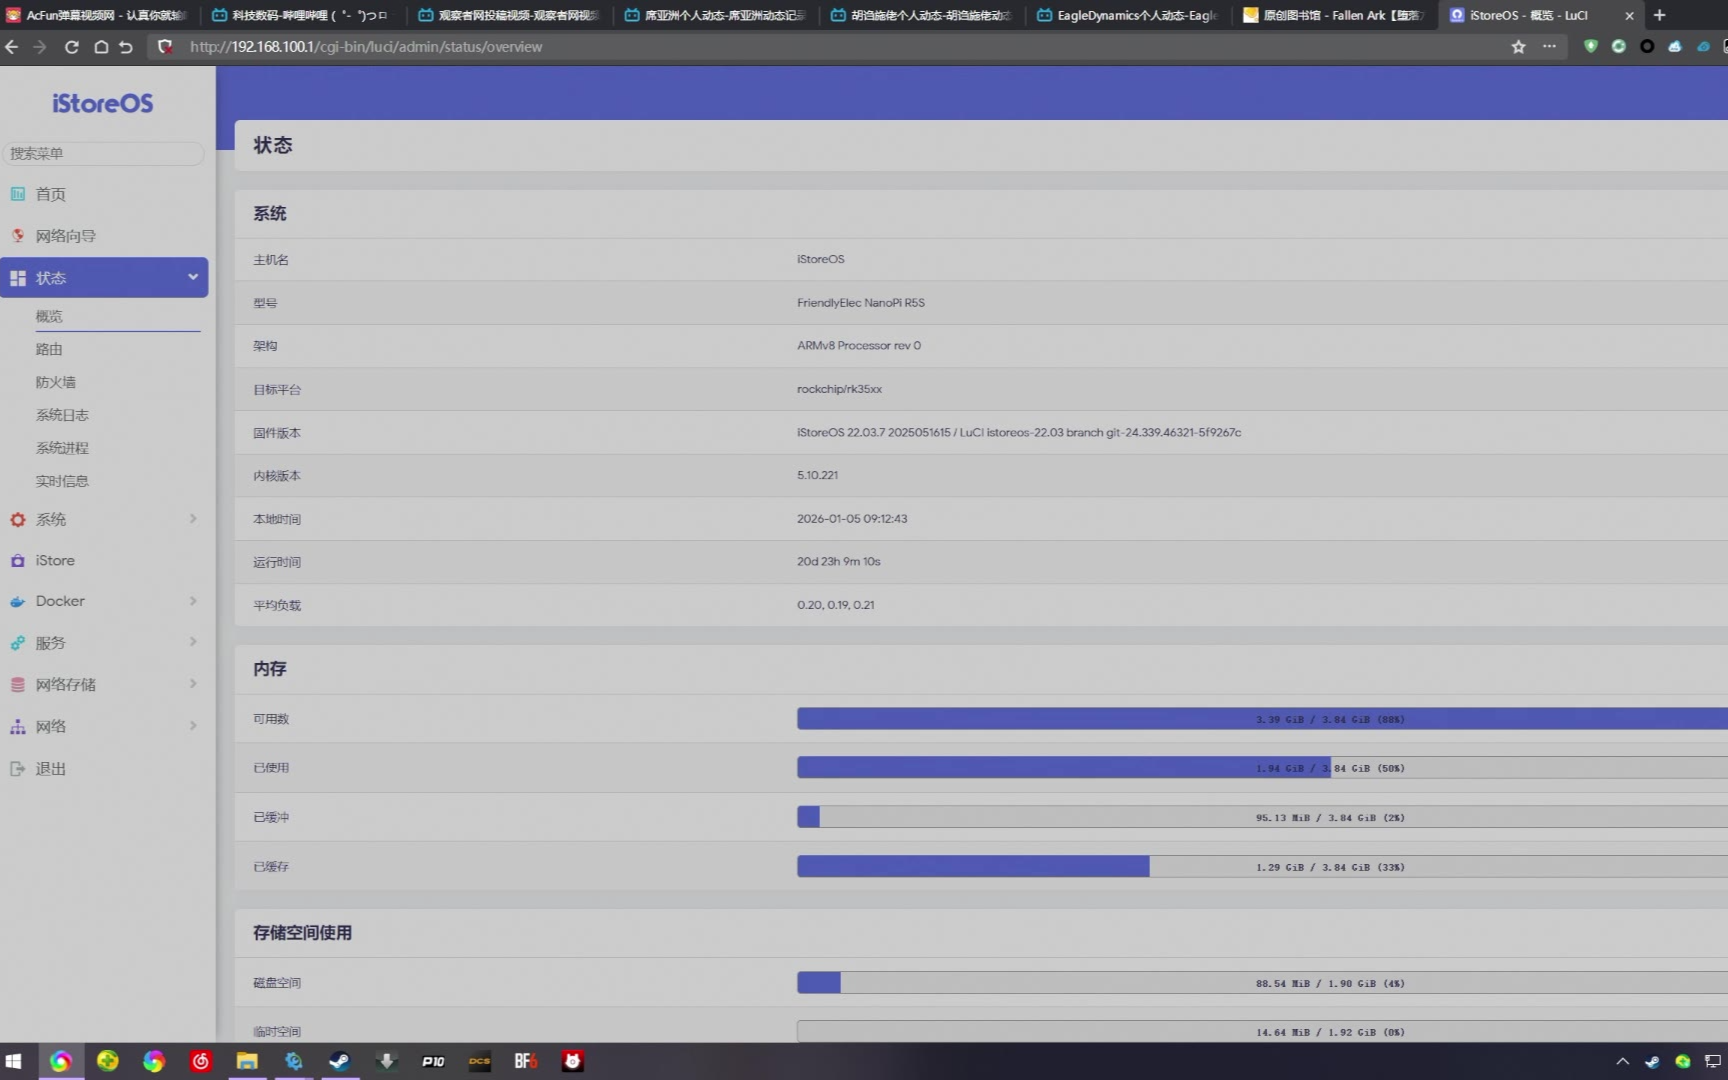The height and width of the screenshot is (1080, 1728).
Task: Open the 首页 home page
Action: (50, 195)
